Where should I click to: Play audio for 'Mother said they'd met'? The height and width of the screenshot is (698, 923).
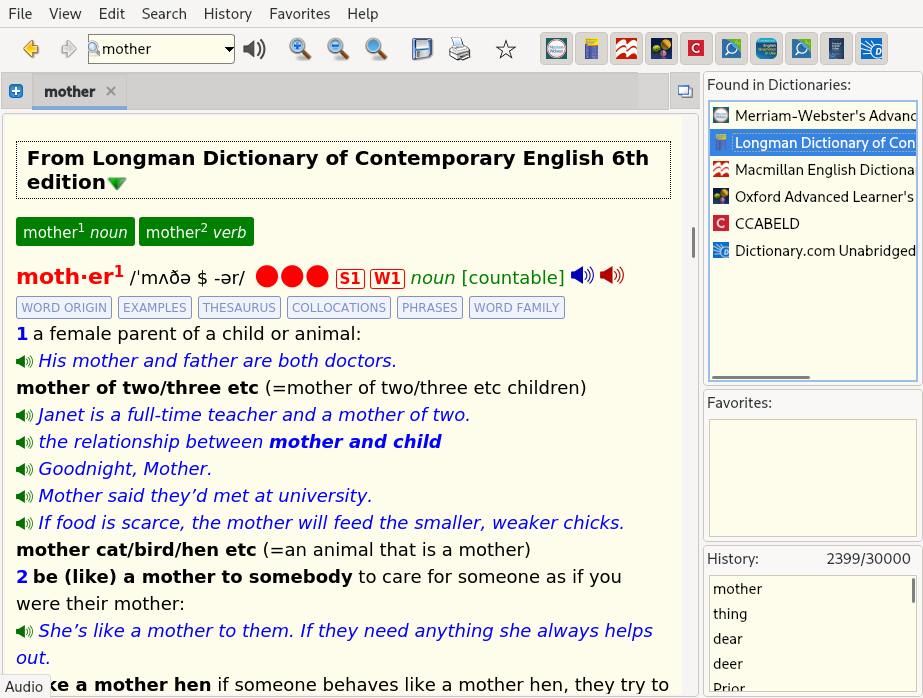pyautogui.click(x=25, y=497)
